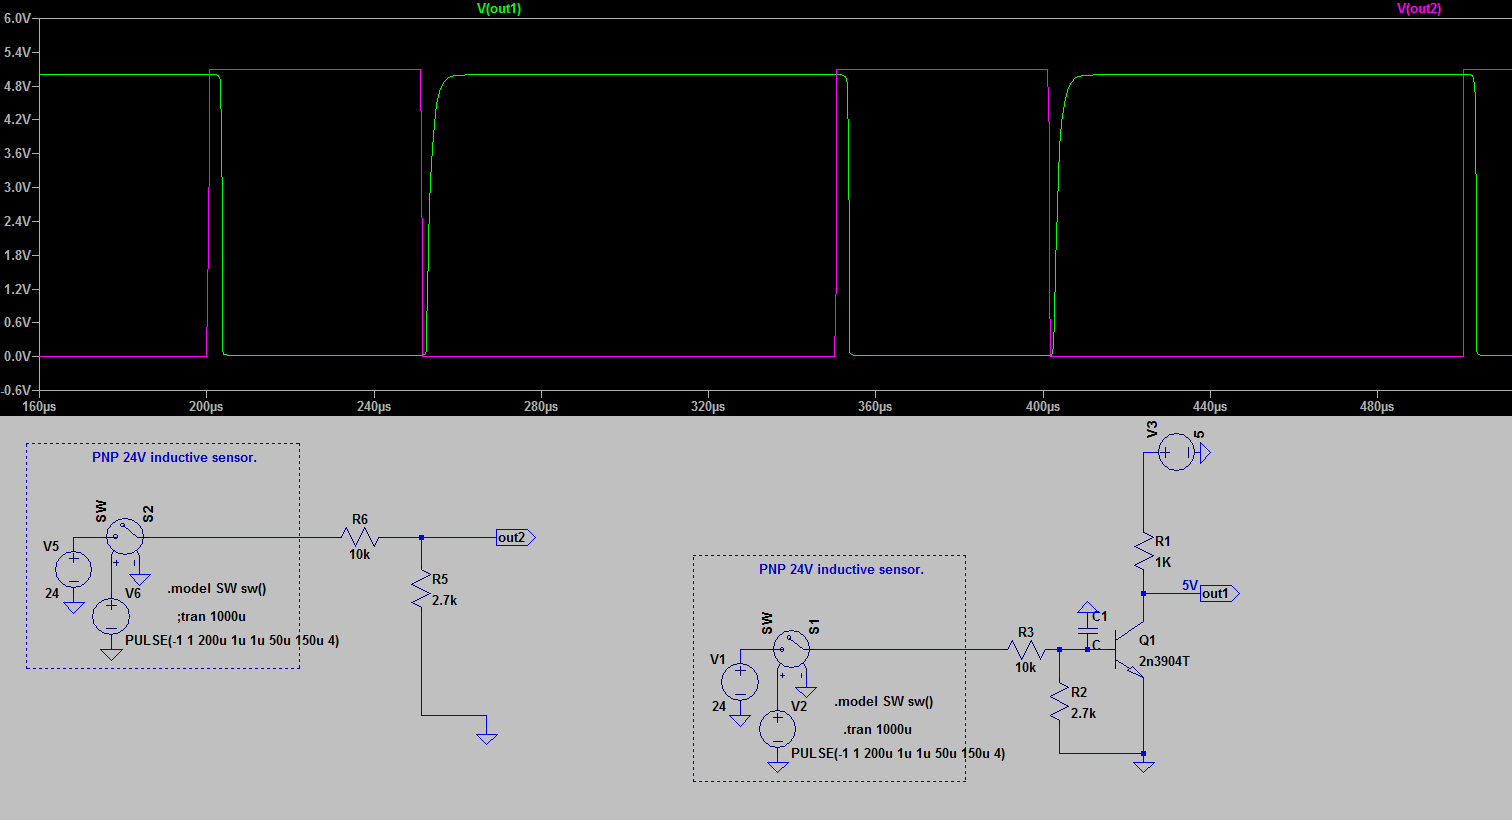Select the V(out1) green trace label
This screenshot has width=1512, height=820.
(x=499, y=9)
